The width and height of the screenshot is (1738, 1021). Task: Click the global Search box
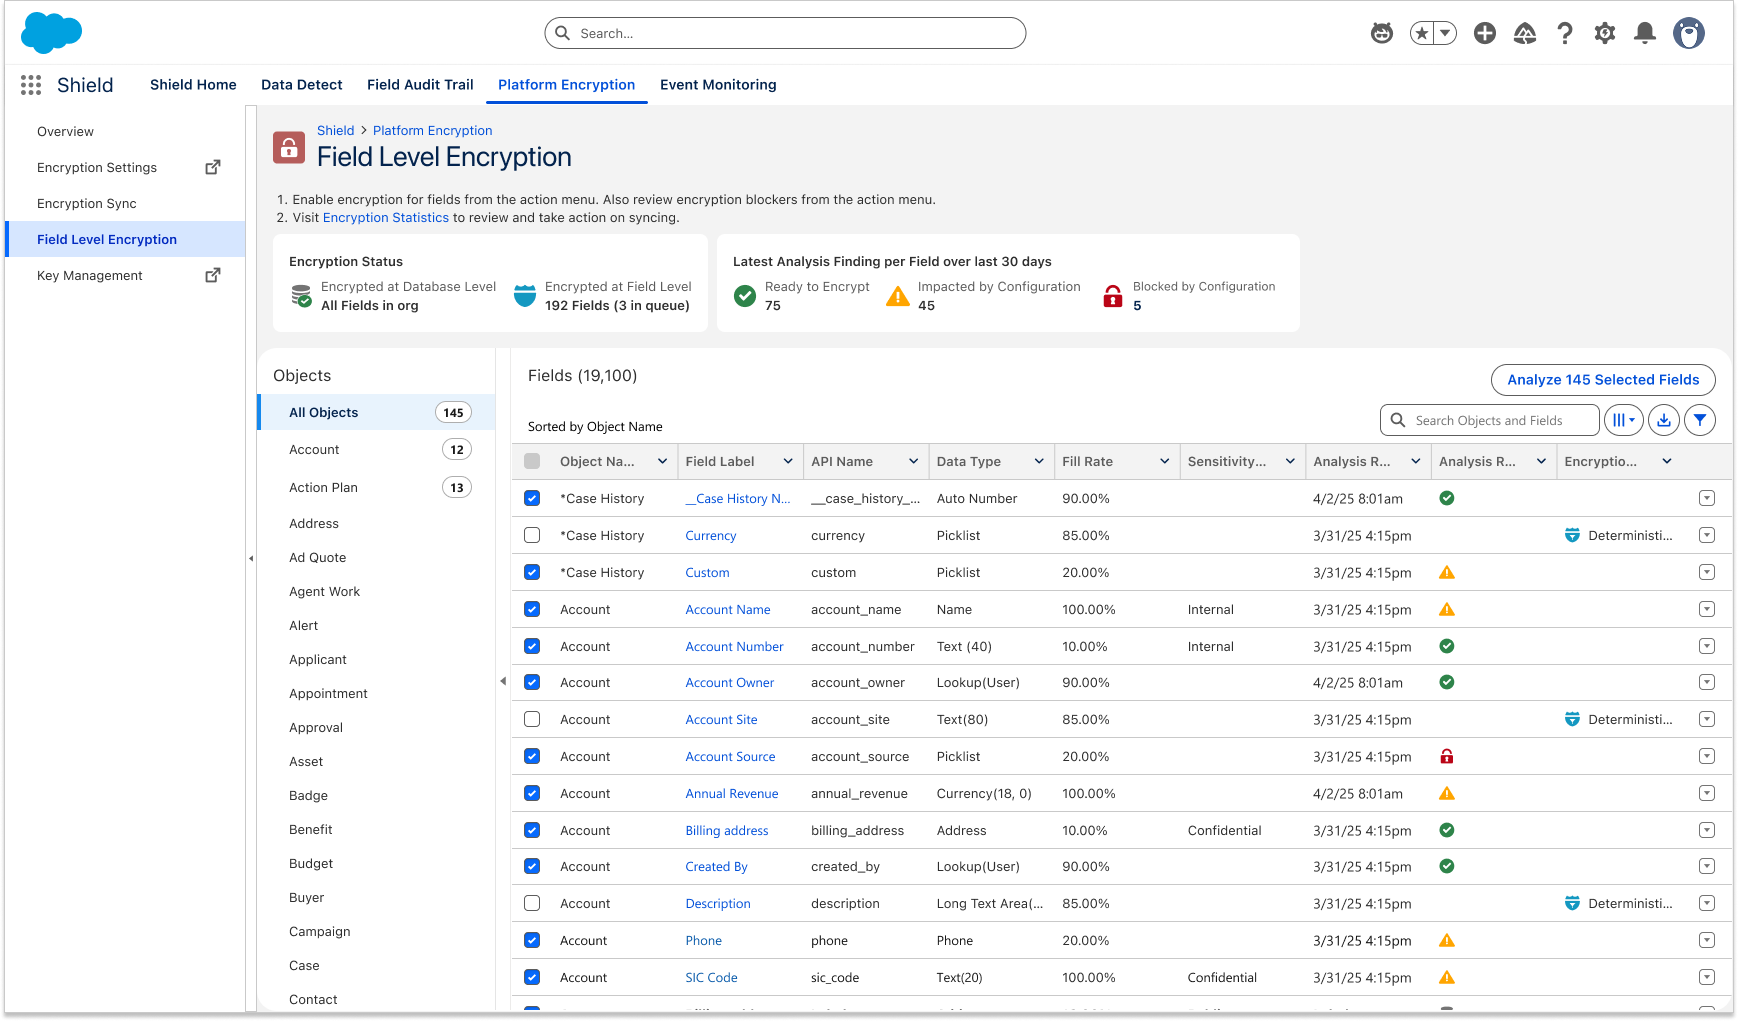[x=785, y=33]
